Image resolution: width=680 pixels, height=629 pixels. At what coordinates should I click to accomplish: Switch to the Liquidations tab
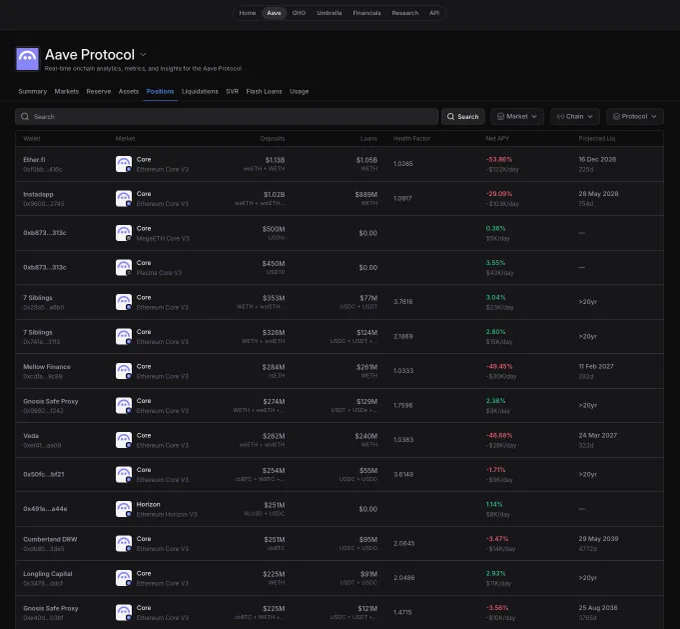(x=200, y=92)
